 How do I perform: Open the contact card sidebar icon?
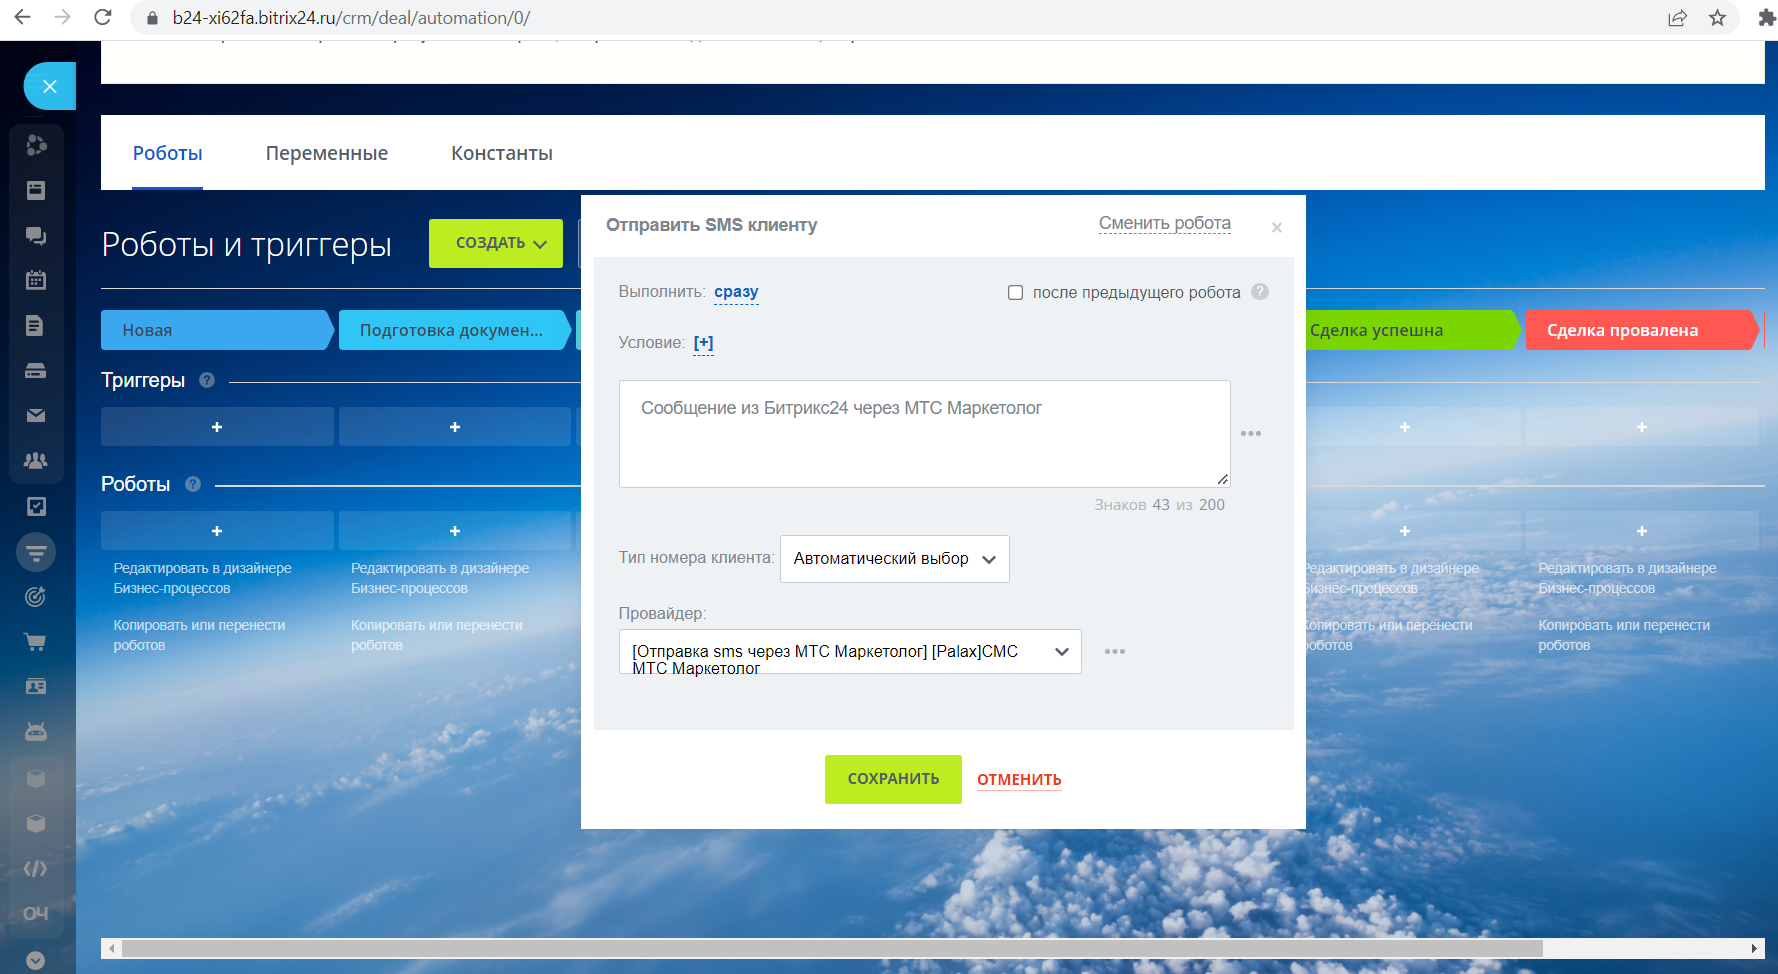coord(36,687)
